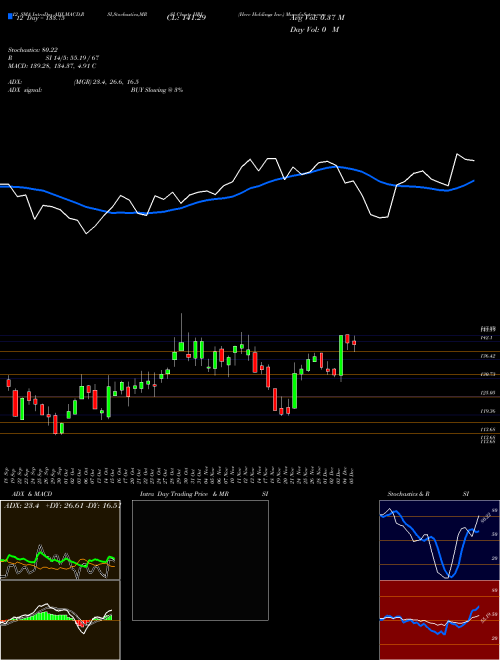Screen dimensions: 500x660
Task: Select the 'ADX: 23.4 +DY: 26.61' header text
Action: [x=45, y=506]
